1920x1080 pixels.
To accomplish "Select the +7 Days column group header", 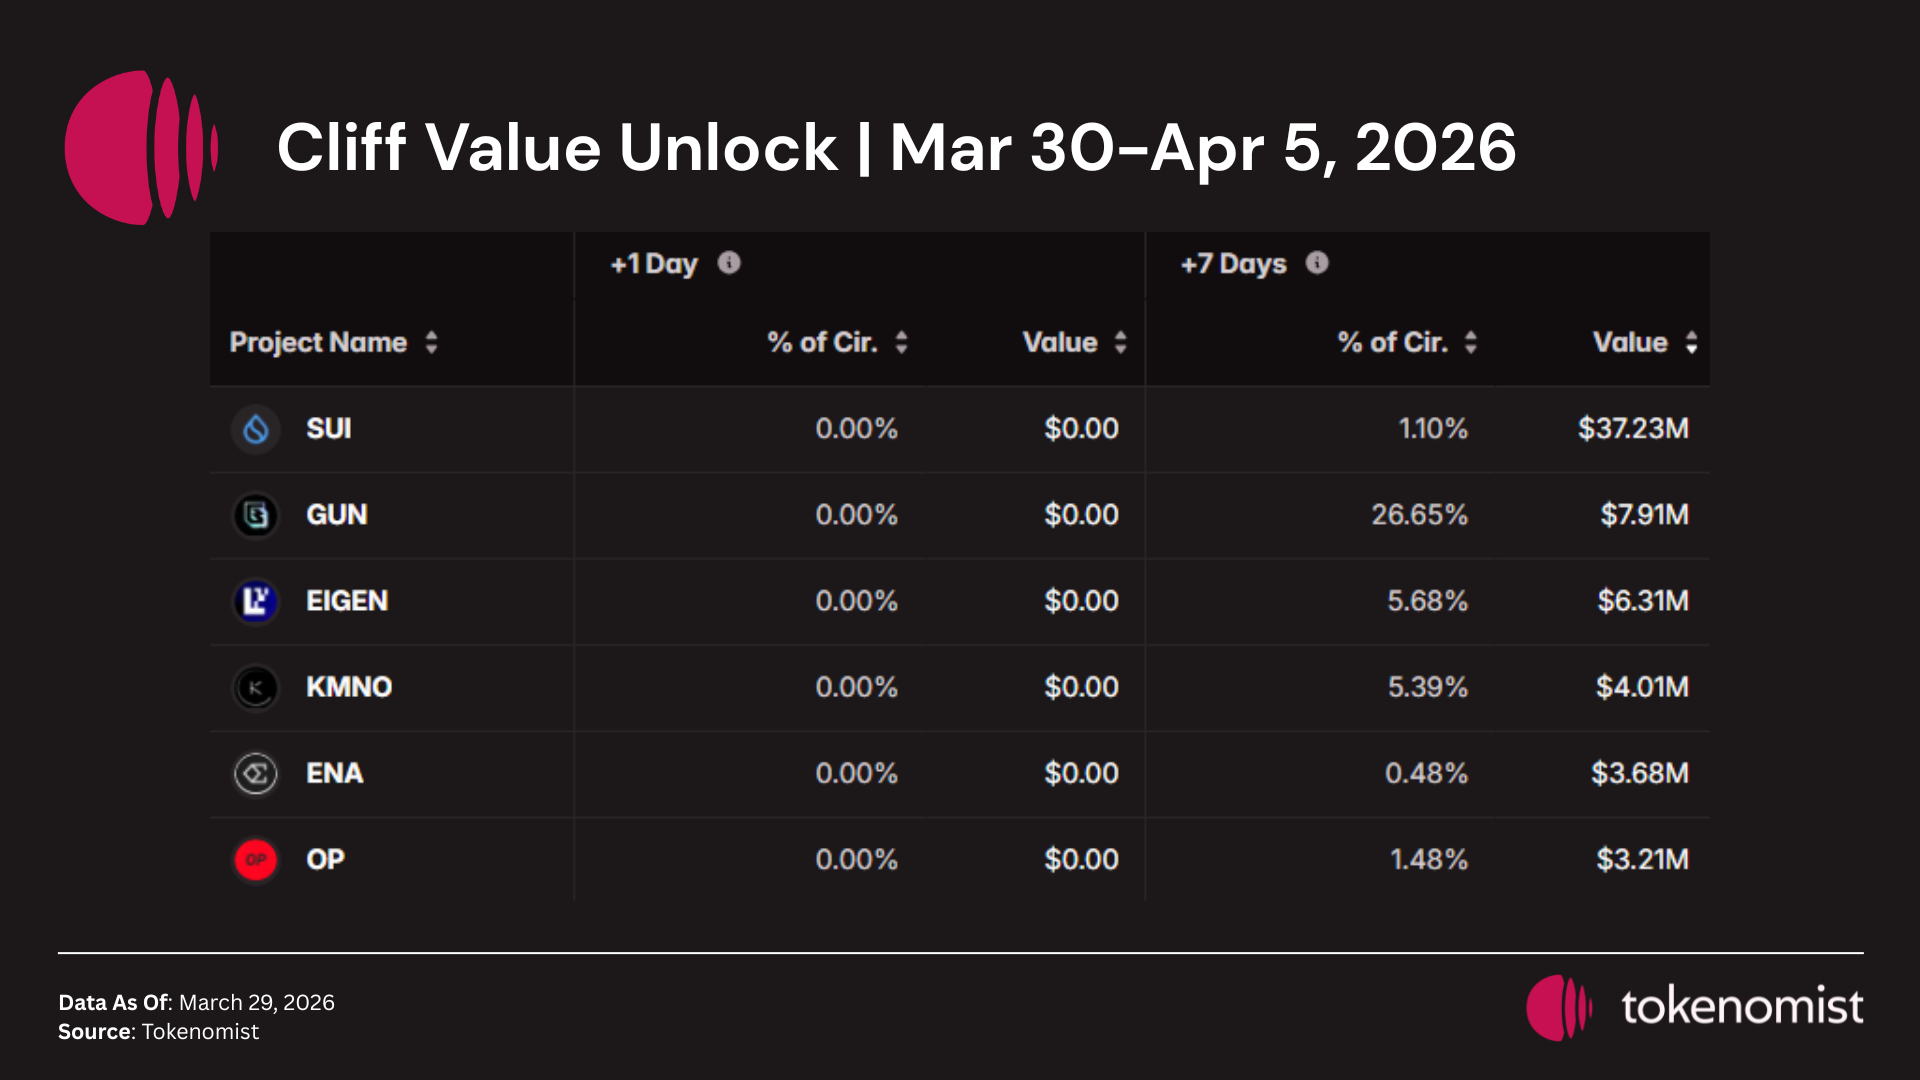I will click(1233, 264).
